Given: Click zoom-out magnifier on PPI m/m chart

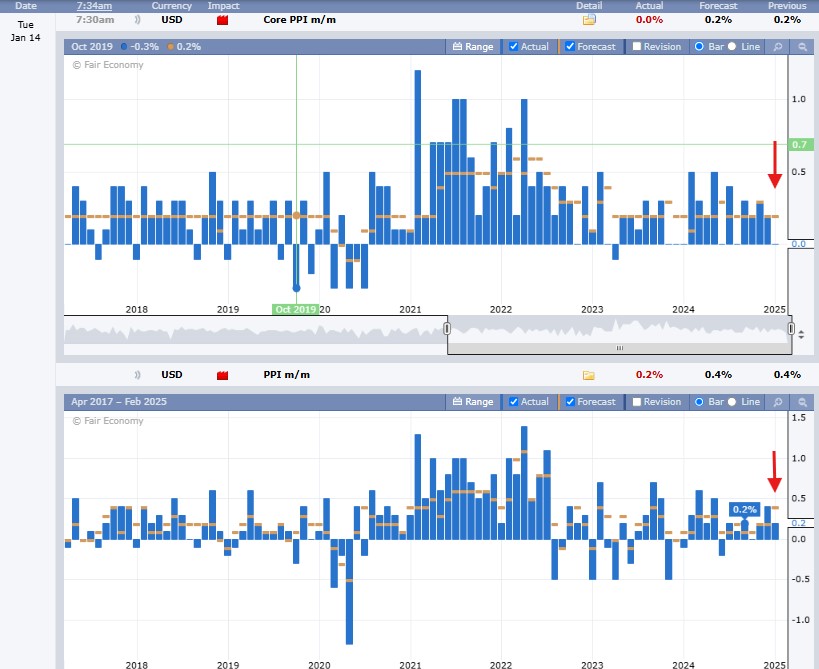Looking at the screenshot, I should [802, 402].
